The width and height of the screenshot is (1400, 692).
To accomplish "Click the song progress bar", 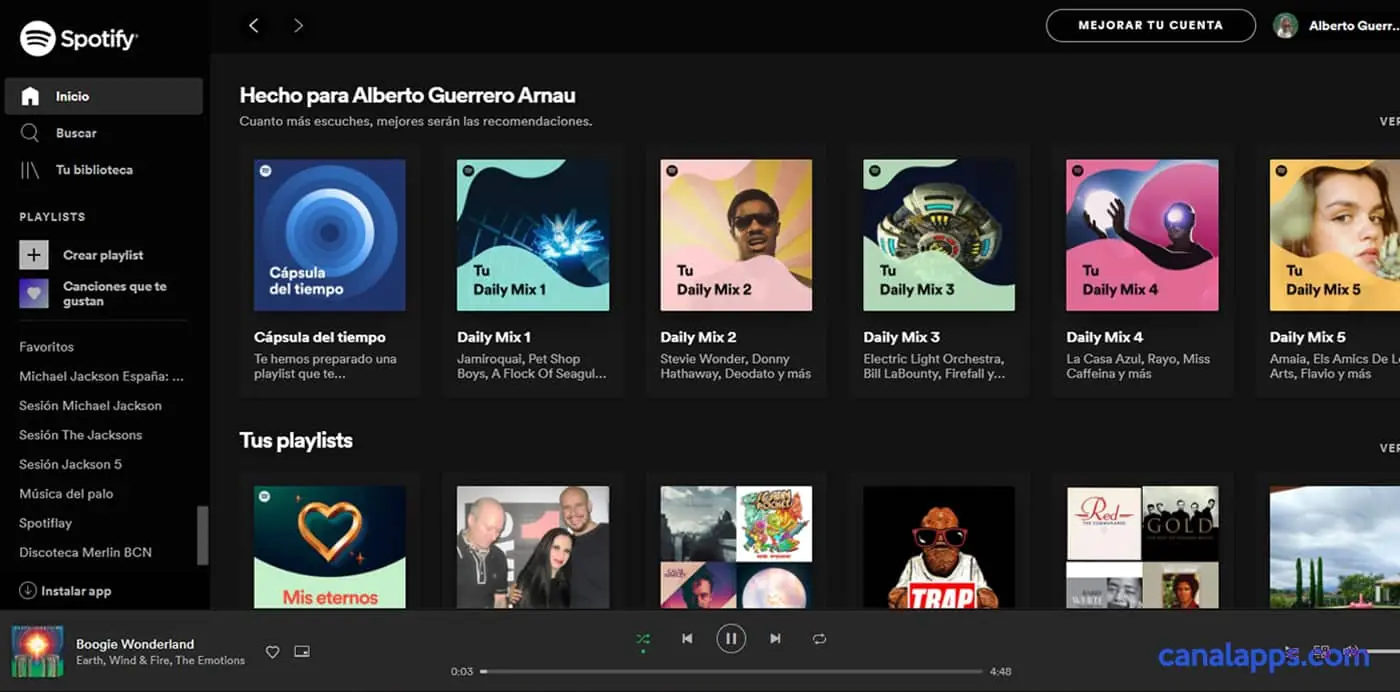I will pos(731,672).
